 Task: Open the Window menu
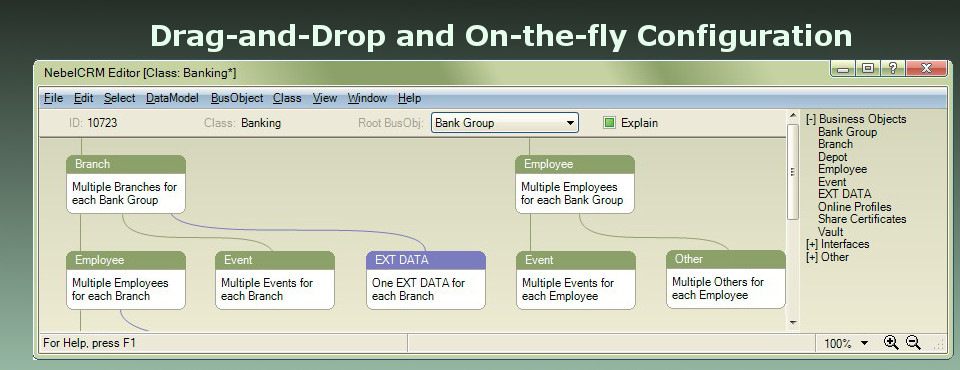367,98
